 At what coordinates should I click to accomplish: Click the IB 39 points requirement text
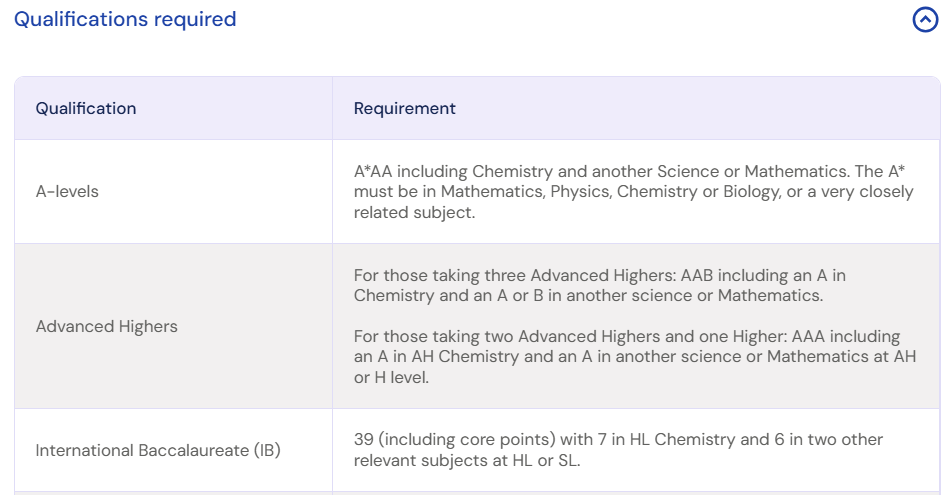tap(618, 450)
